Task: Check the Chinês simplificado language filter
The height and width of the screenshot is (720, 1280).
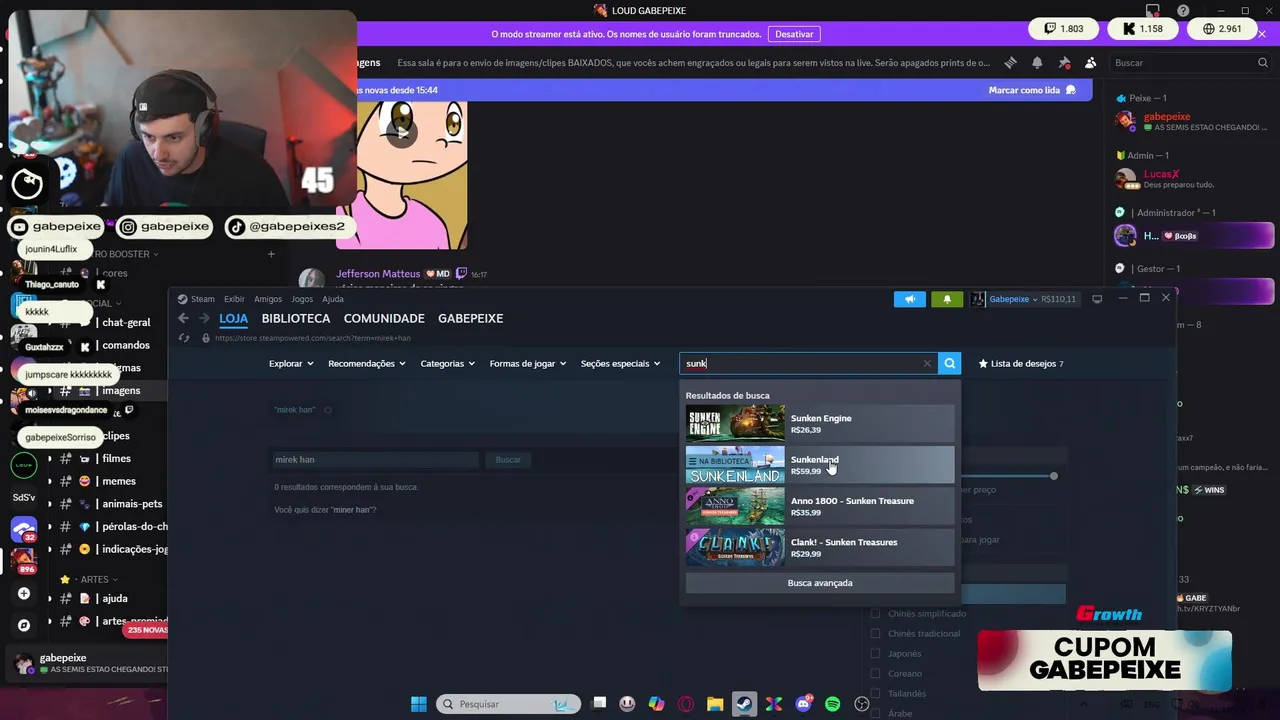Action: (x=875, y=613)
